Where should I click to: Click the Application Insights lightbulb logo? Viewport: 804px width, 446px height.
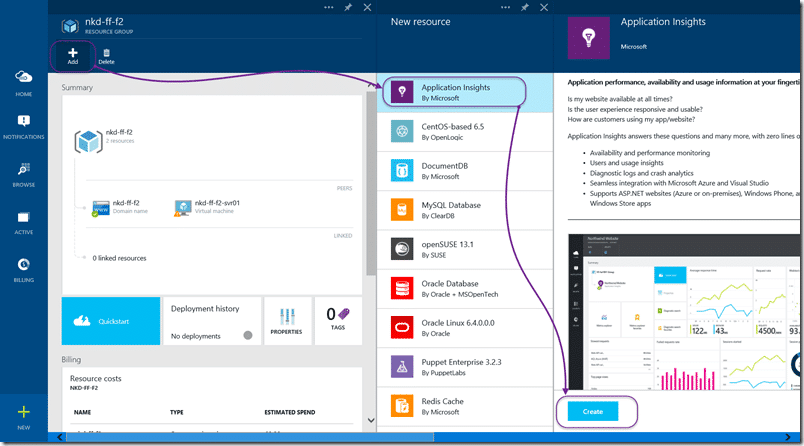pyautogui.click(x=589, y=38)
